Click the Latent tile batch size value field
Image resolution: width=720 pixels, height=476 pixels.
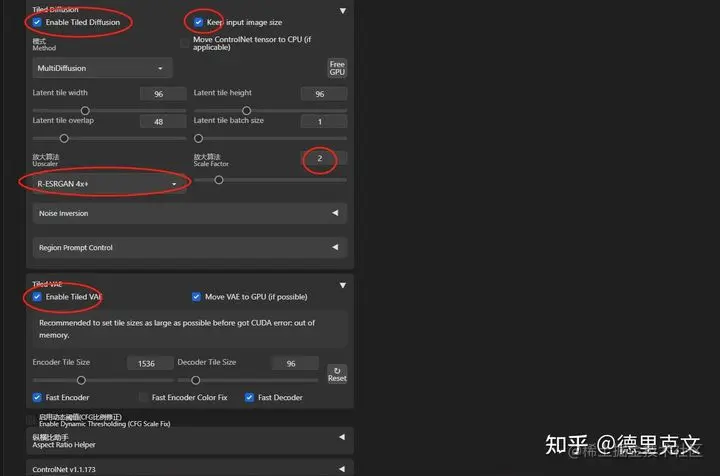point(324,122)
